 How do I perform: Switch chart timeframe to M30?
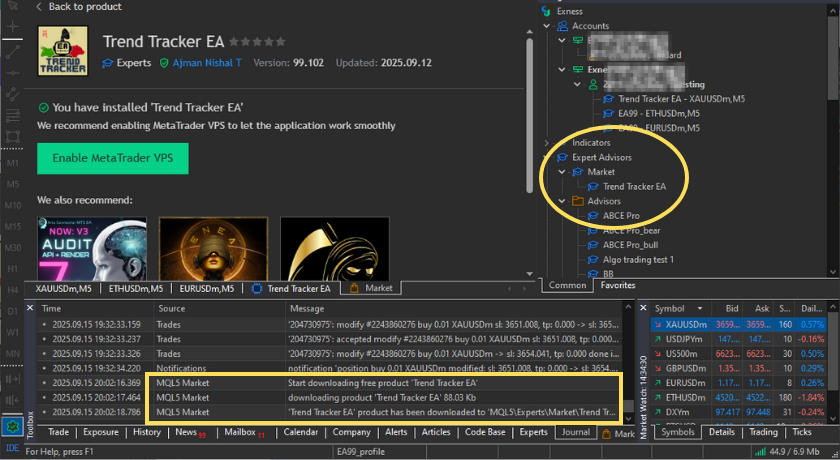click(13, 247)
